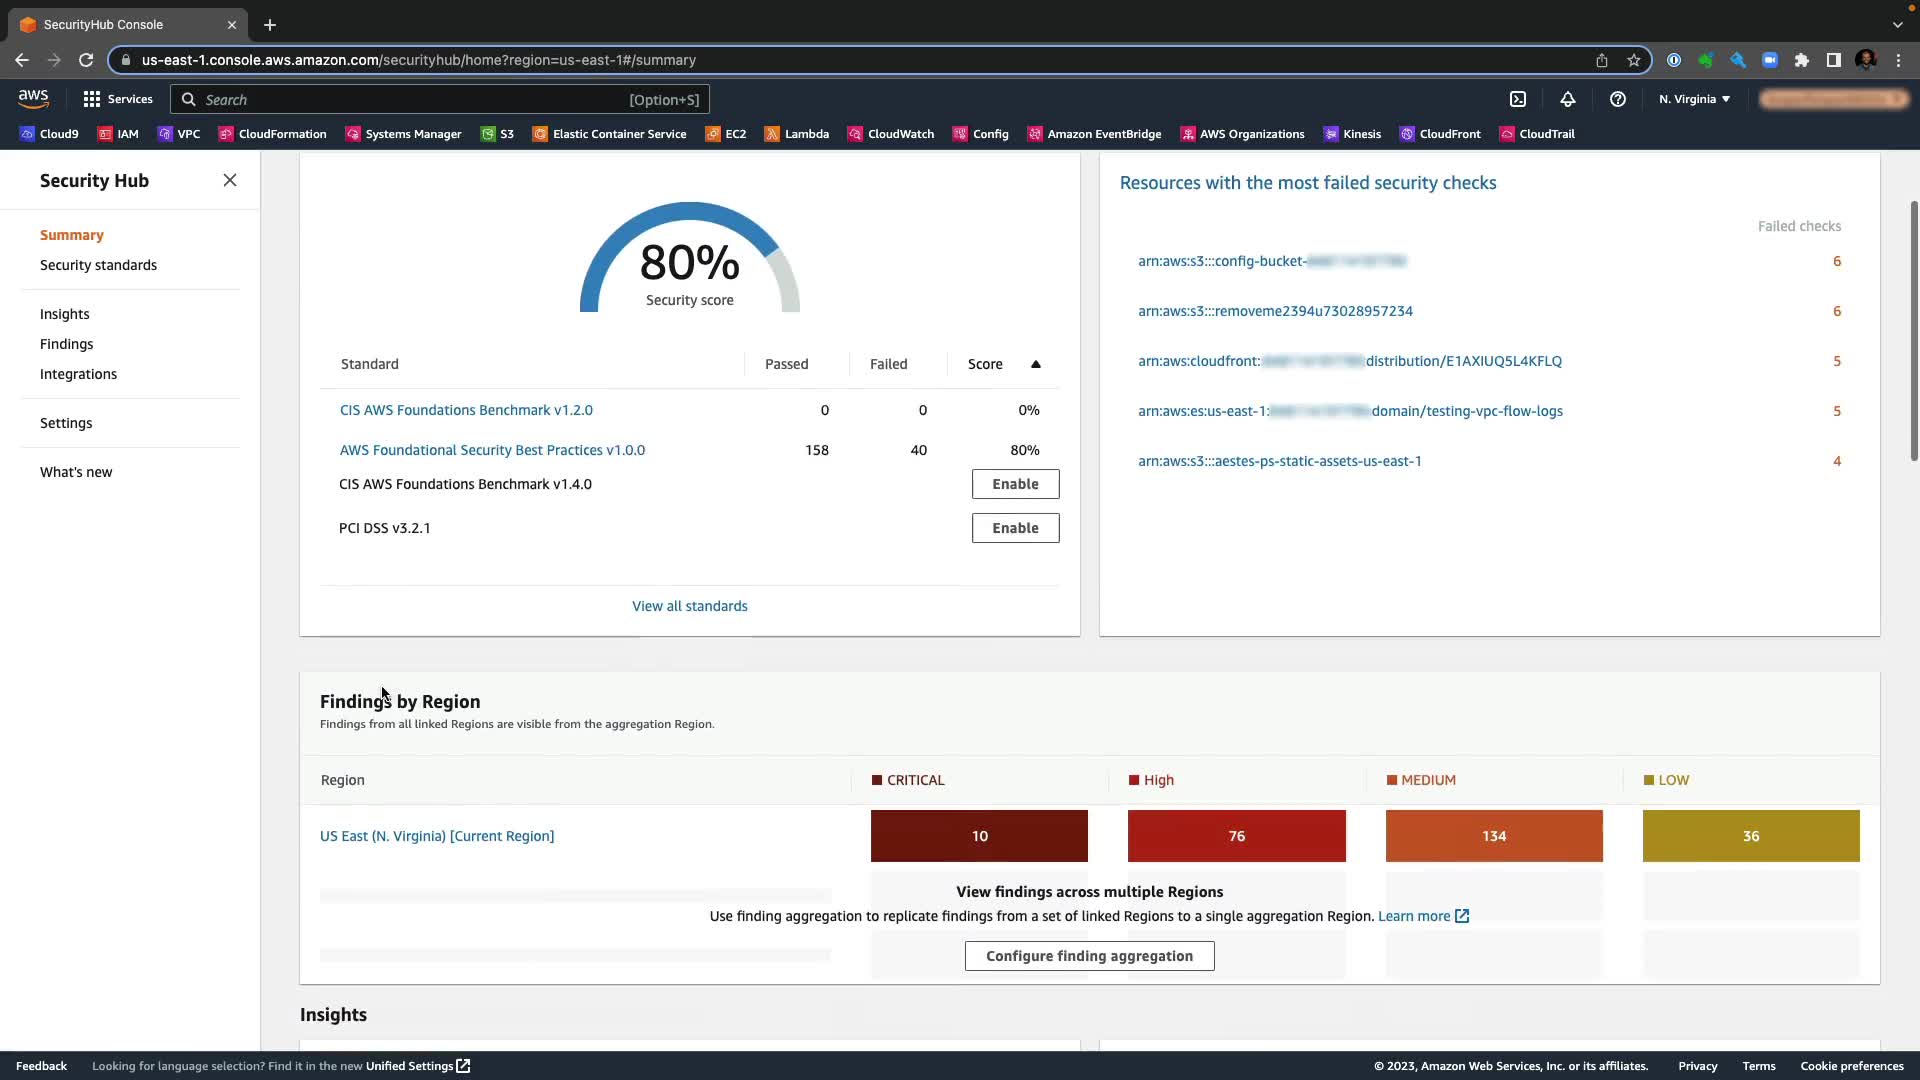This screenshot has height=1080, width=1920.
Task: Open the AWS CloudShell icon
Action: pos(1518,99)
